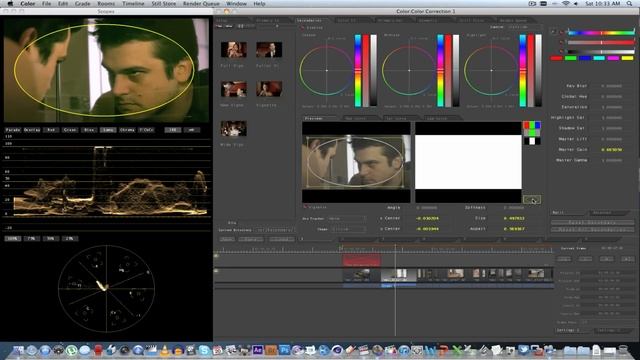
Task: Click the Master Gain value field
Action: click(x=612, y=150)
